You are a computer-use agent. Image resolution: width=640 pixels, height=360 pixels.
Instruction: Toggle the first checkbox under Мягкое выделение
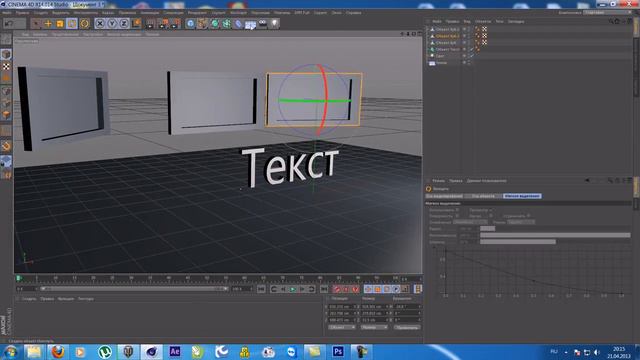pos(457,210)
